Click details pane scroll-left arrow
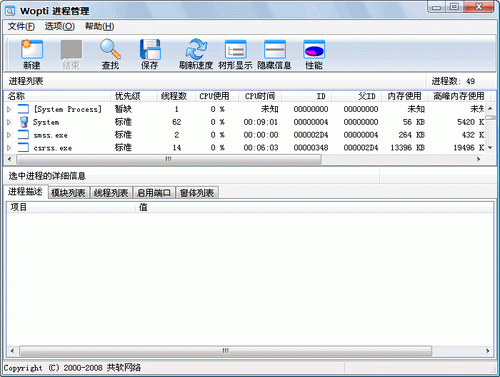This screenshot has height=377, width=500. [12, 351]
